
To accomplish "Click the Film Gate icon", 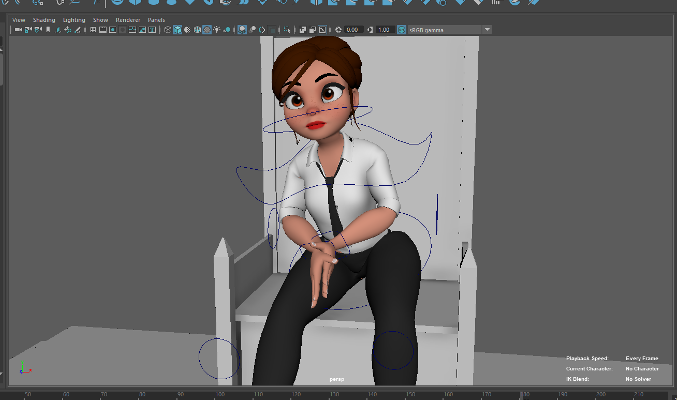I will 102,30.
